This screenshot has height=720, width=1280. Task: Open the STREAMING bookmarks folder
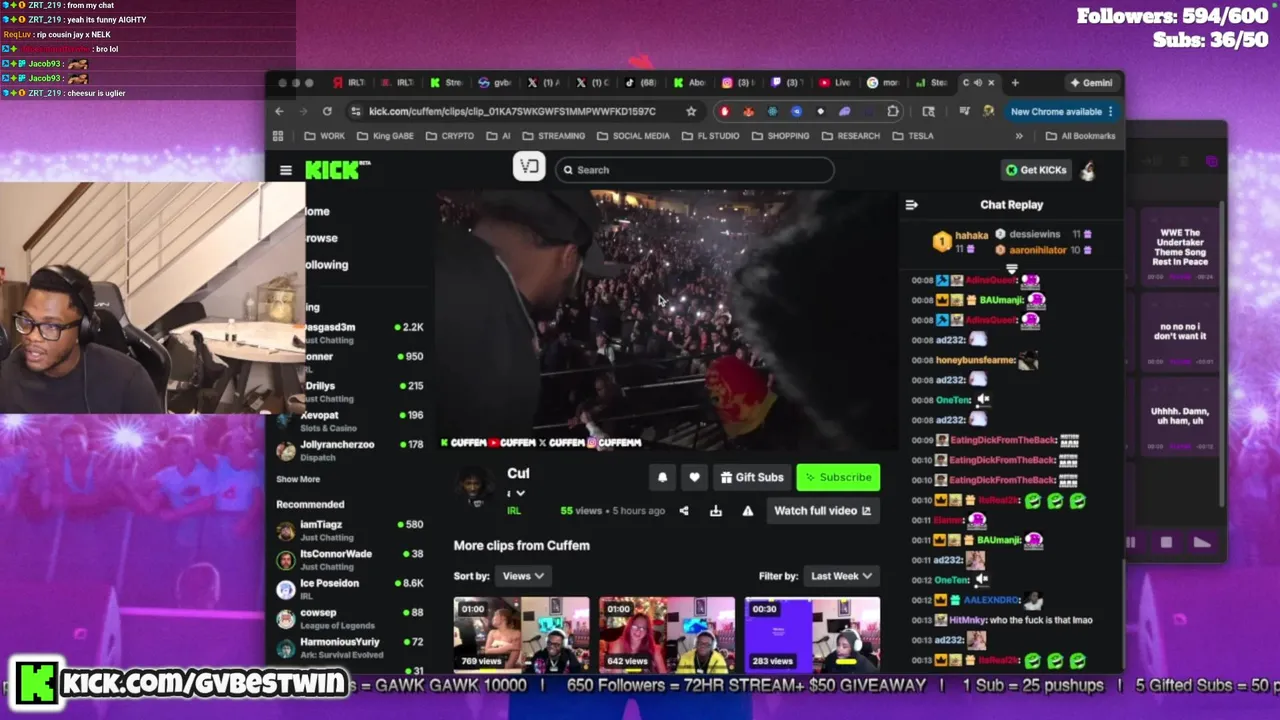click(x=553, y=136)
